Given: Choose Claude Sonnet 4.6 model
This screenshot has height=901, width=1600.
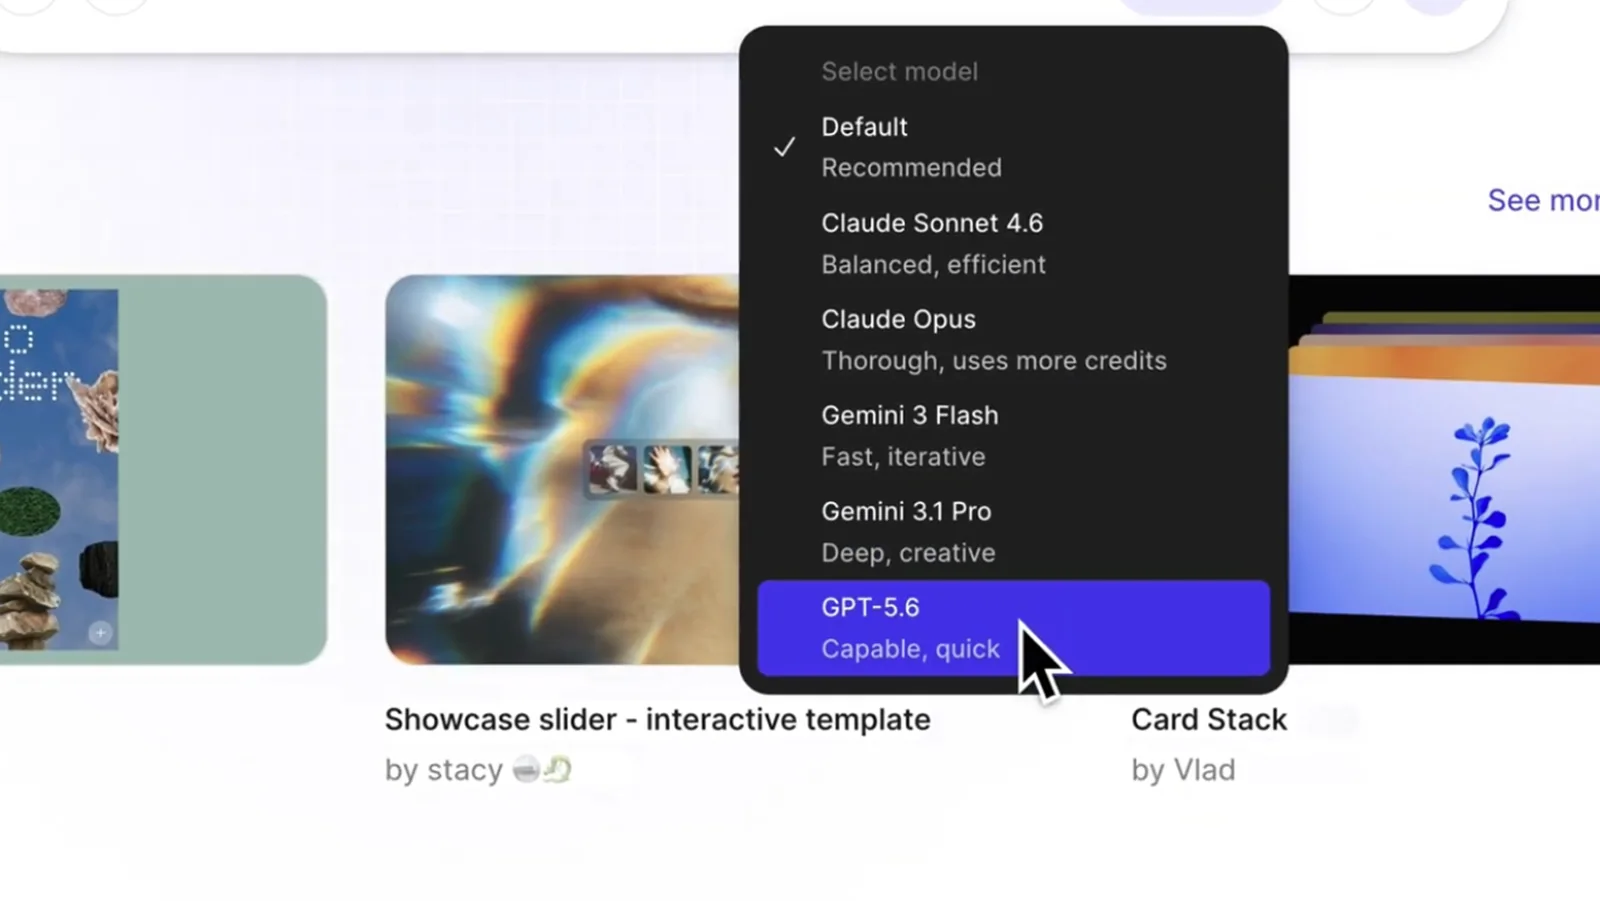Looking at the screenshot, I should click(1013, 243).
